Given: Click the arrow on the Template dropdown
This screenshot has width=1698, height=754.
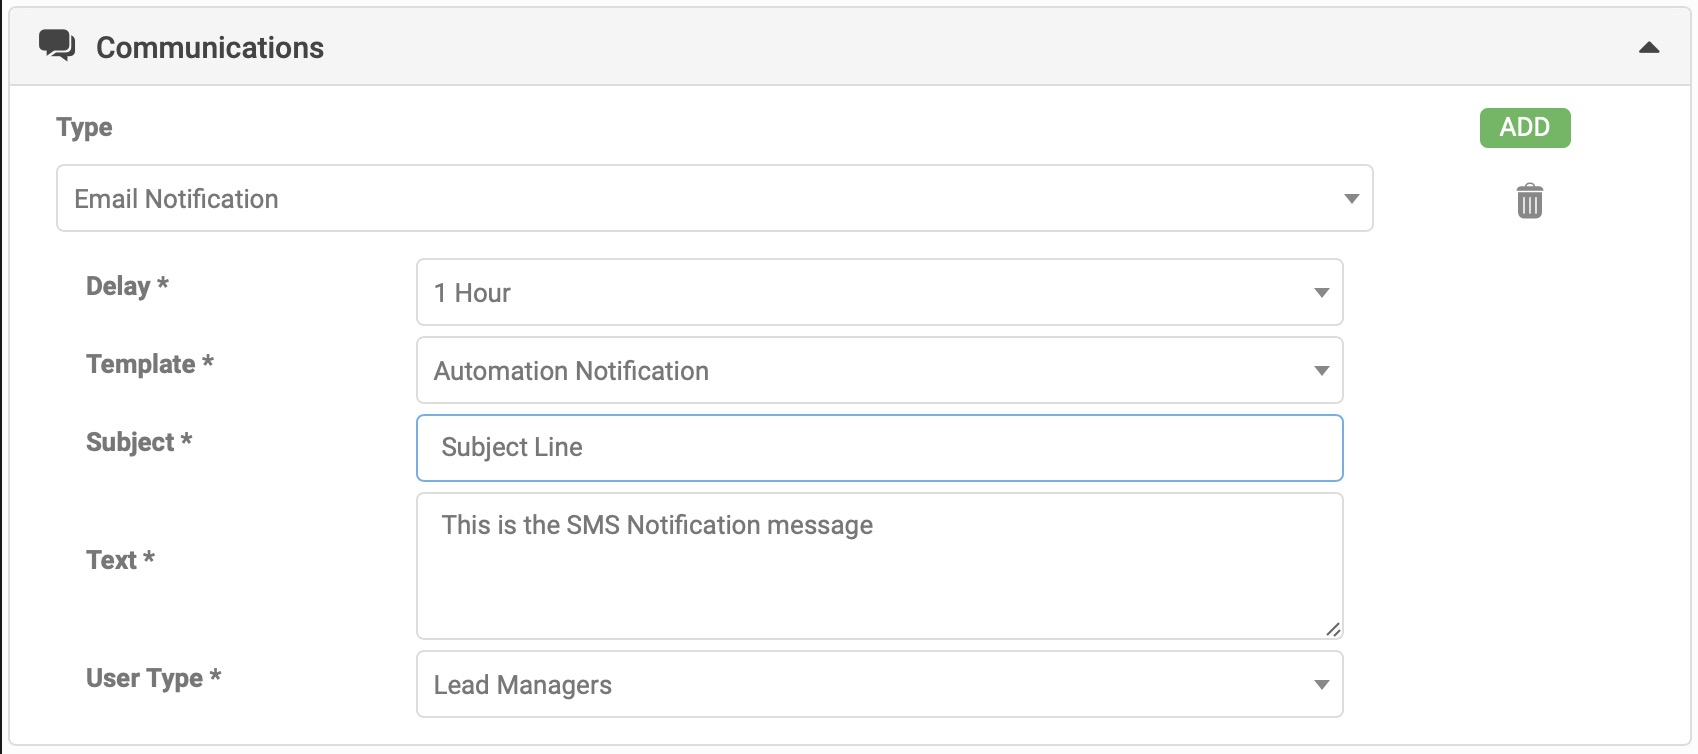Looking at the screenshot, I should (1321, 371).
